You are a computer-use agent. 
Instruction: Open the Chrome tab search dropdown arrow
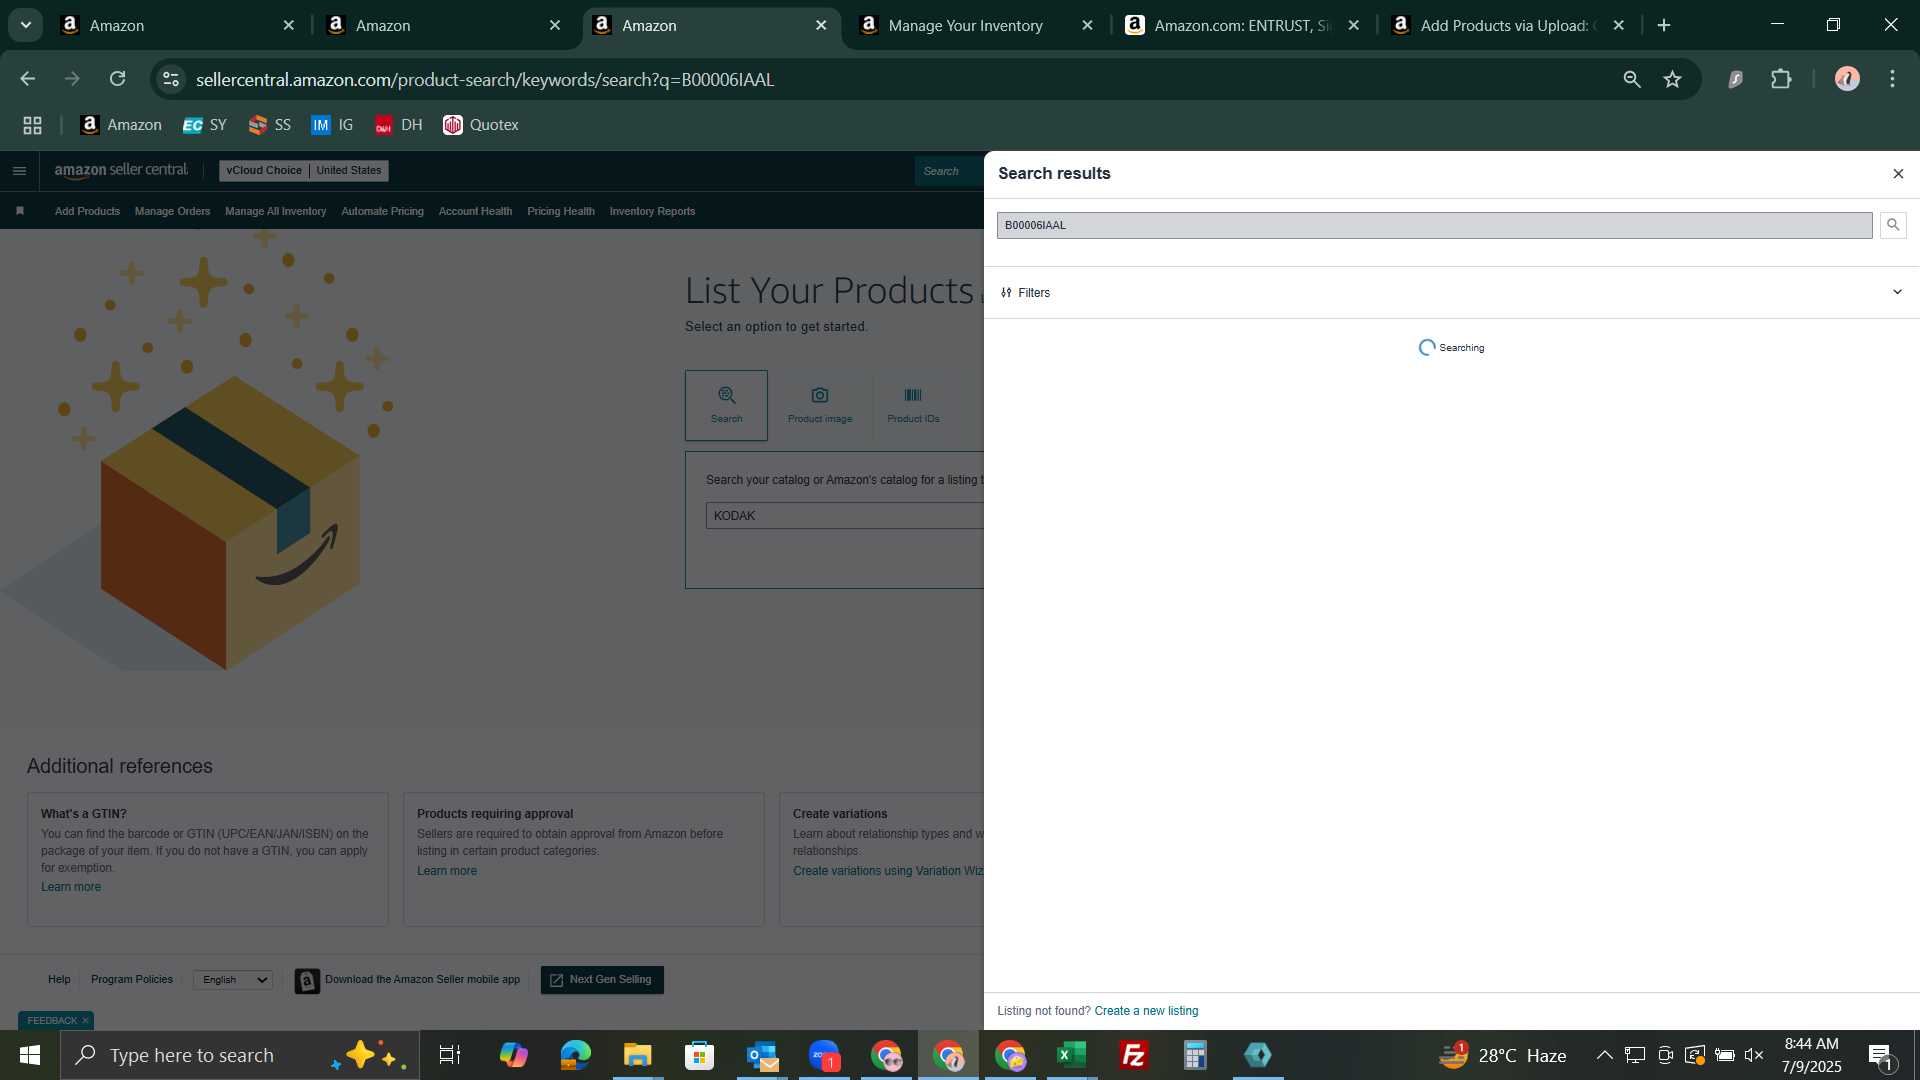[x=26, y=25]
